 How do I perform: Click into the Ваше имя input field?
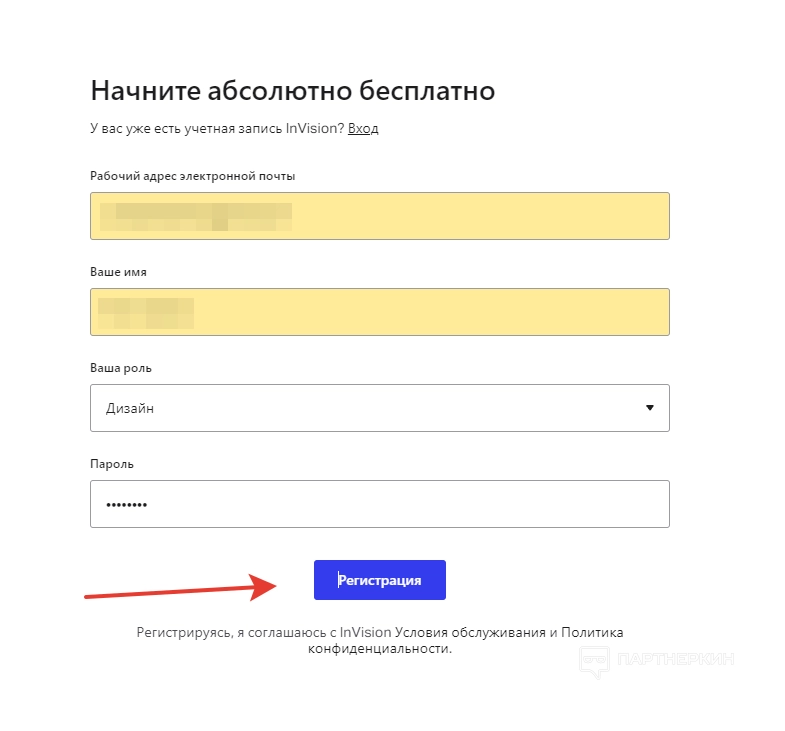[x=379, y=312]
